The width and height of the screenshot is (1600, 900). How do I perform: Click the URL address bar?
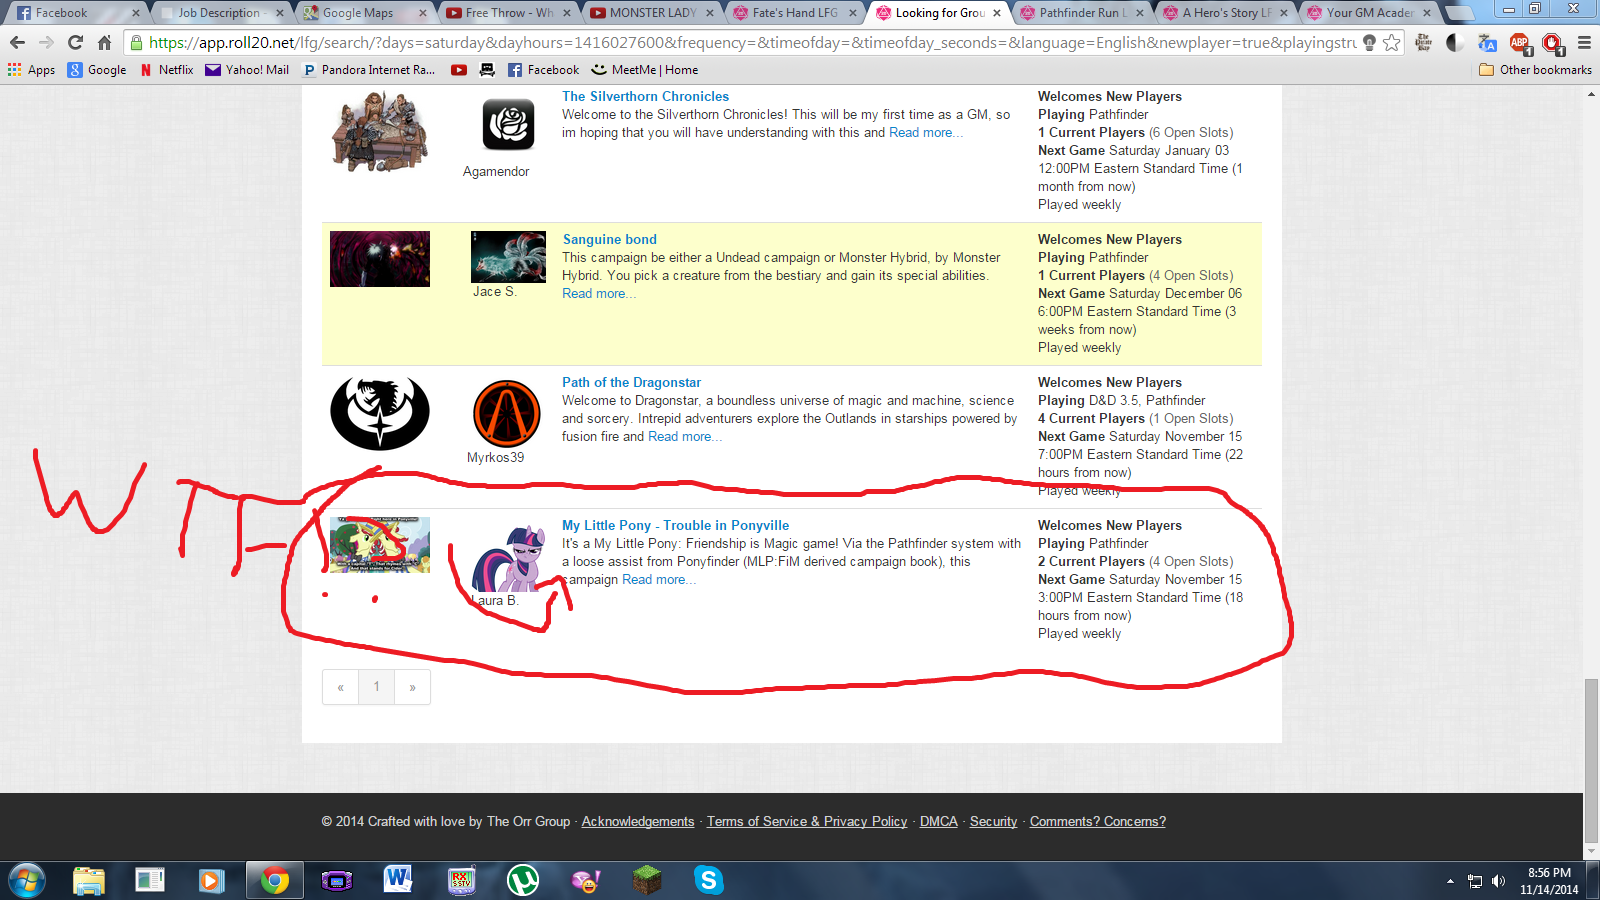pyautogui.click(x=750, y=43)
